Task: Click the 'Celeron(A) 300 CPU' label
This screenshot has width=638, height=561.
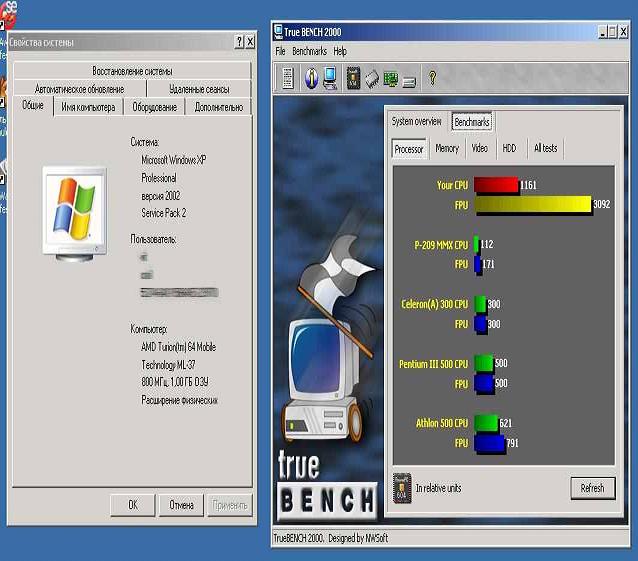Action: [435, 304]
